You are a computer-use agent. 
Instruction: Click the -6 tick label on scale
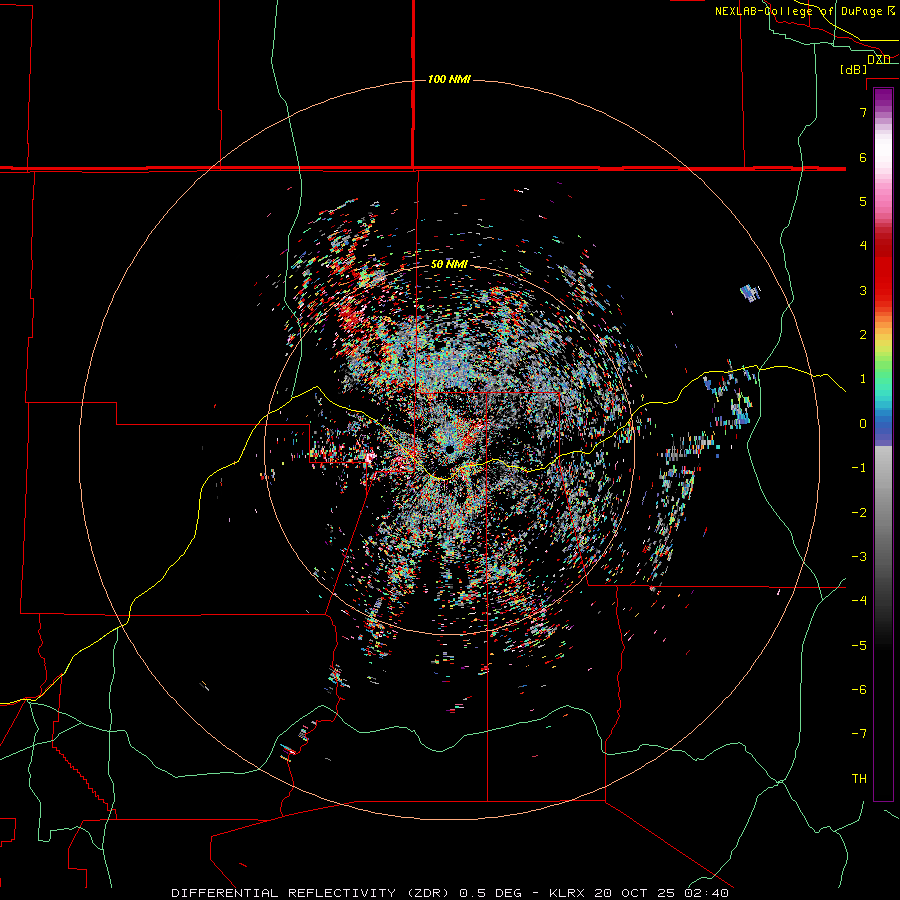(859, 690)
